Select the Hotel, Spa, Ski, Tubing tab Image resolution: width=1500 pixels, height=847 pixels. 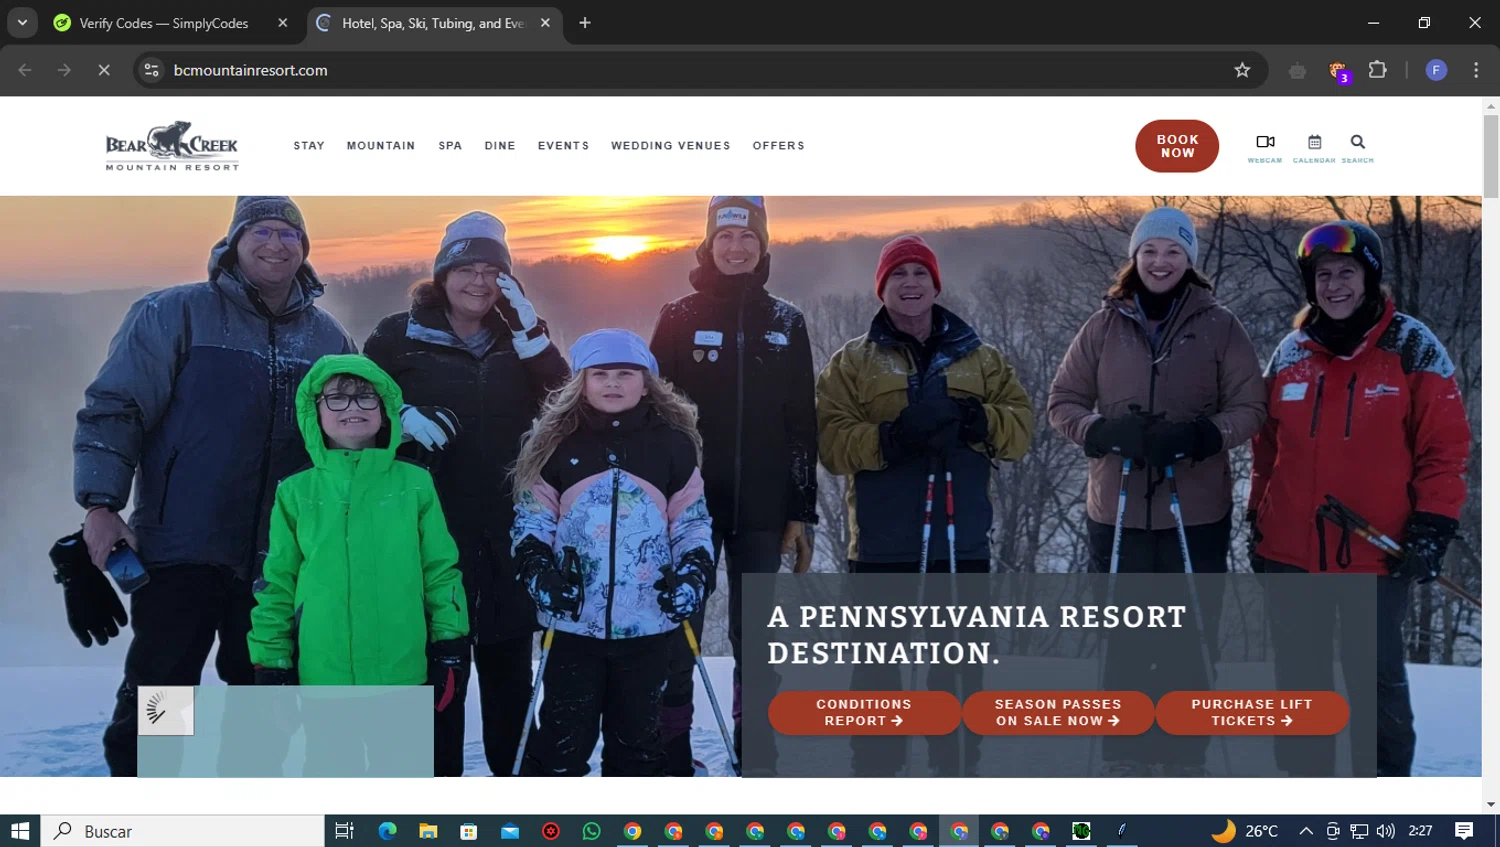(435, 23)
